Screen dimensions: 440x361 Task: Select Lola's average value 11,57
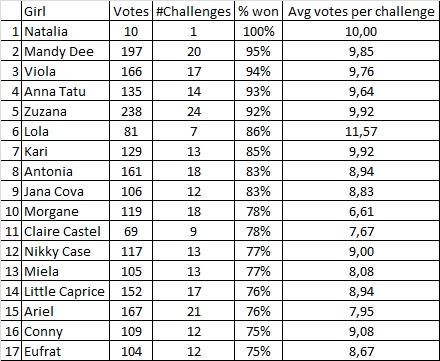(x=361, y=131)
